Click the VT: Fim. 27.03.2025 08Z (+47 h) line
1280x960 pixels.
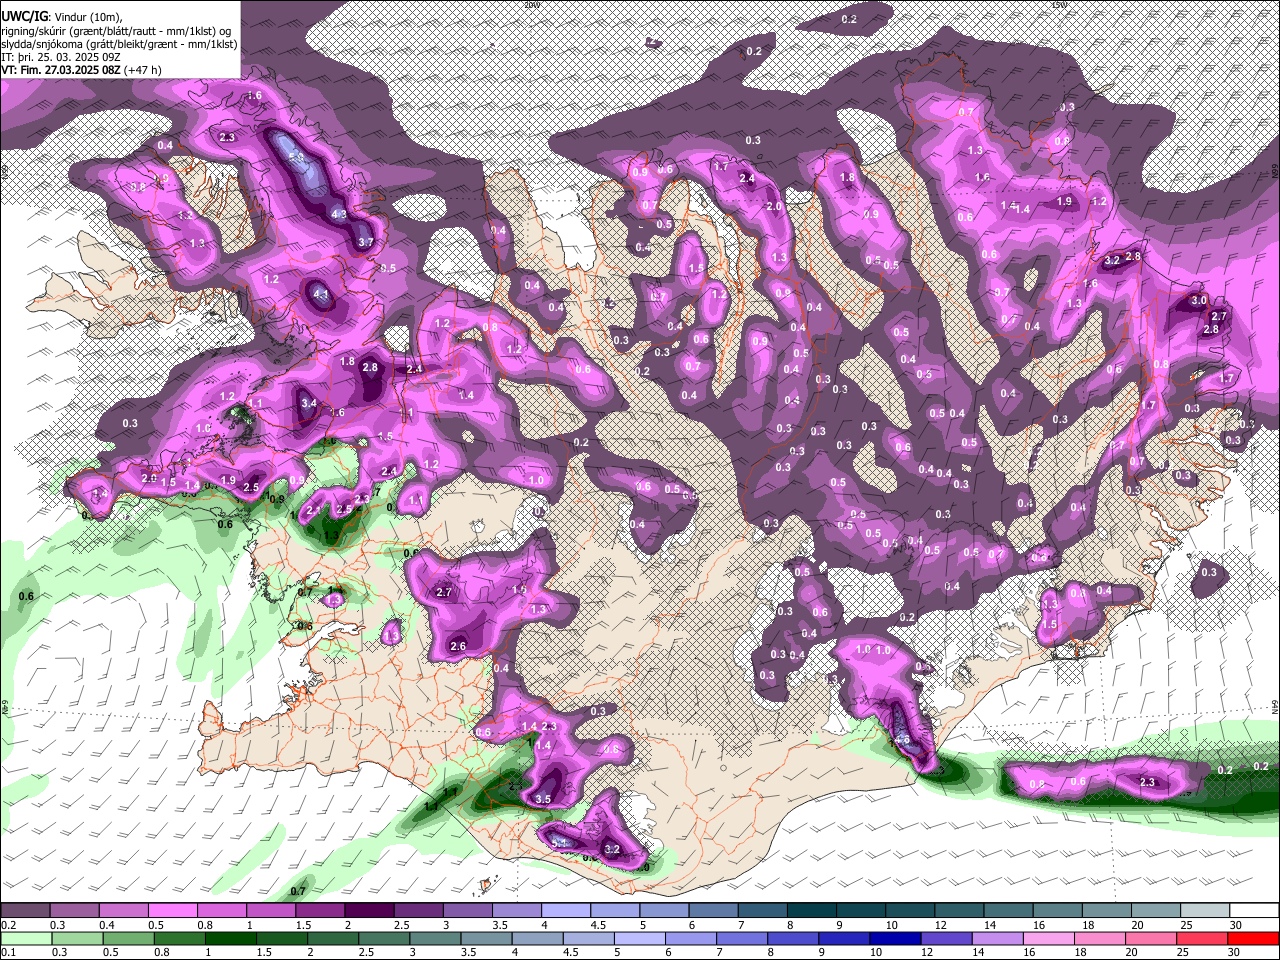pyautogui.click(x=80, y=70)
